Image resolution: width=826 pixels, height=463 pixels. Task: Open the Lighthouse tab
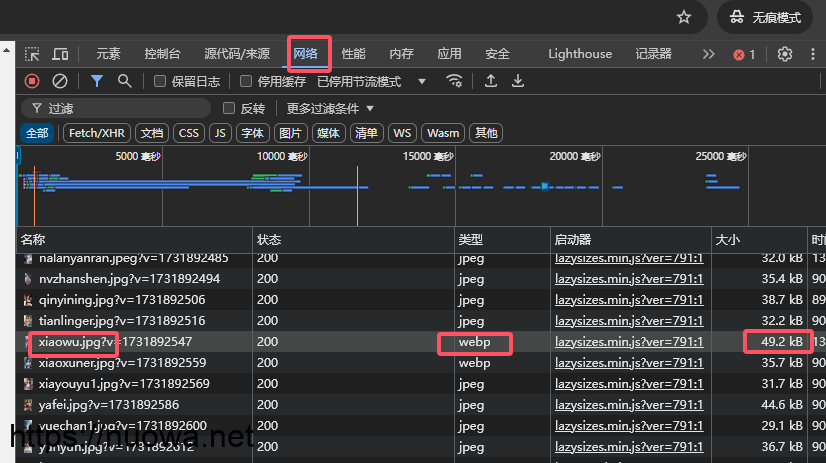(580, 54)
